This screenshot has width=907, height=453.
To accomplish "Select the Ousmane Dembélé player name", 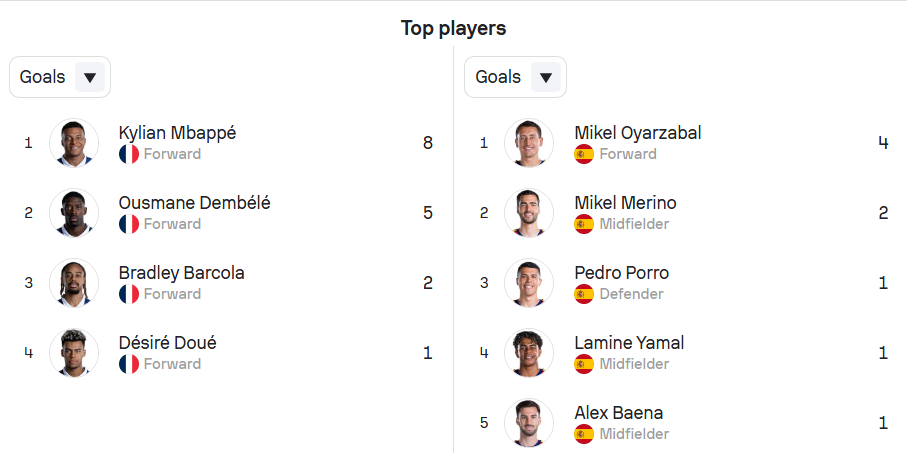I will (194, 203).
